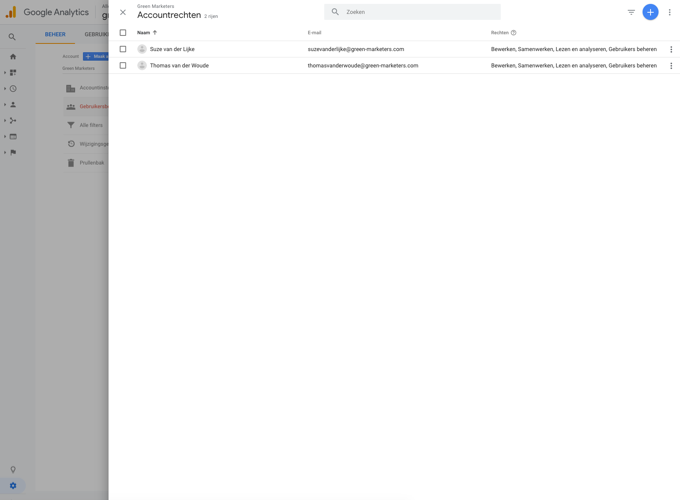Viewport: 680px width, 500px height.
Task: Open Thomas van der Woude user details
Action: [x=184, y=66]
